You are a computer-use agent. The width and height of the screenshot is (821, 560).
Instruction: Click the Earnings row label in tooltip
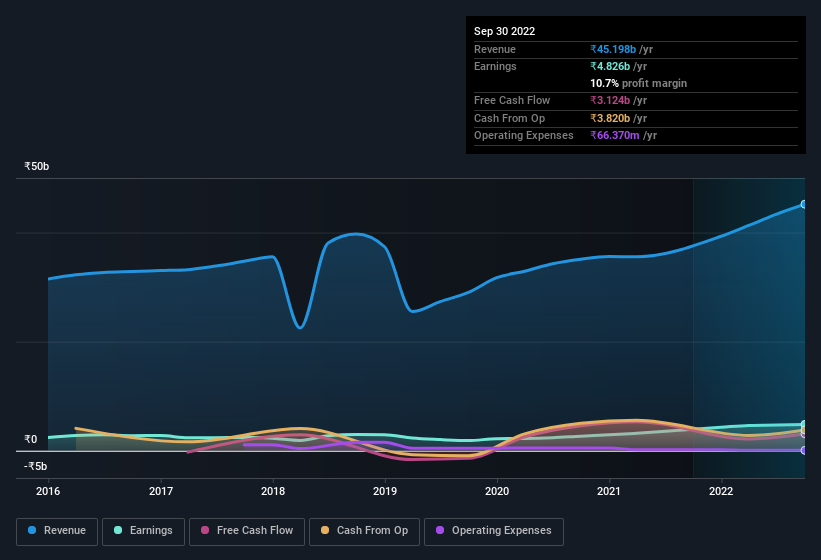pyautogui.click(x=495, y=66)
